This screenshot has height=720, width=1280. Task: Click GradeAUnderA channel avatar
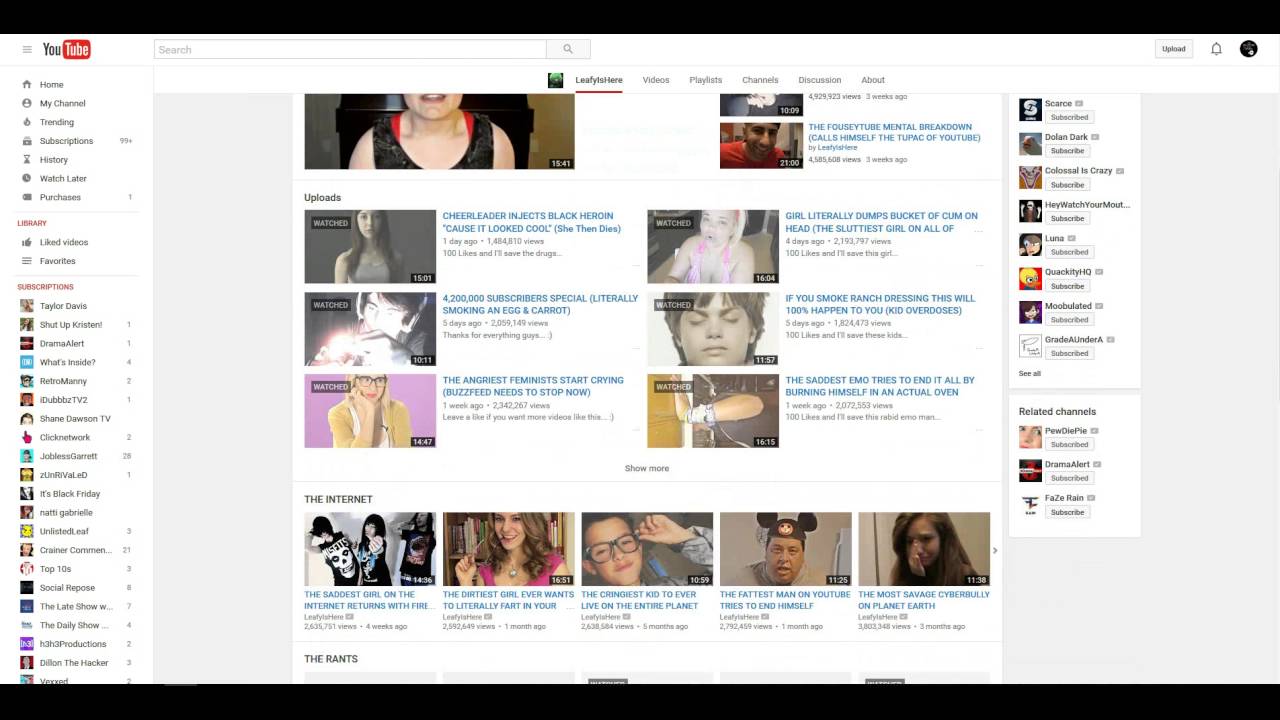[x=1030, y=346]
